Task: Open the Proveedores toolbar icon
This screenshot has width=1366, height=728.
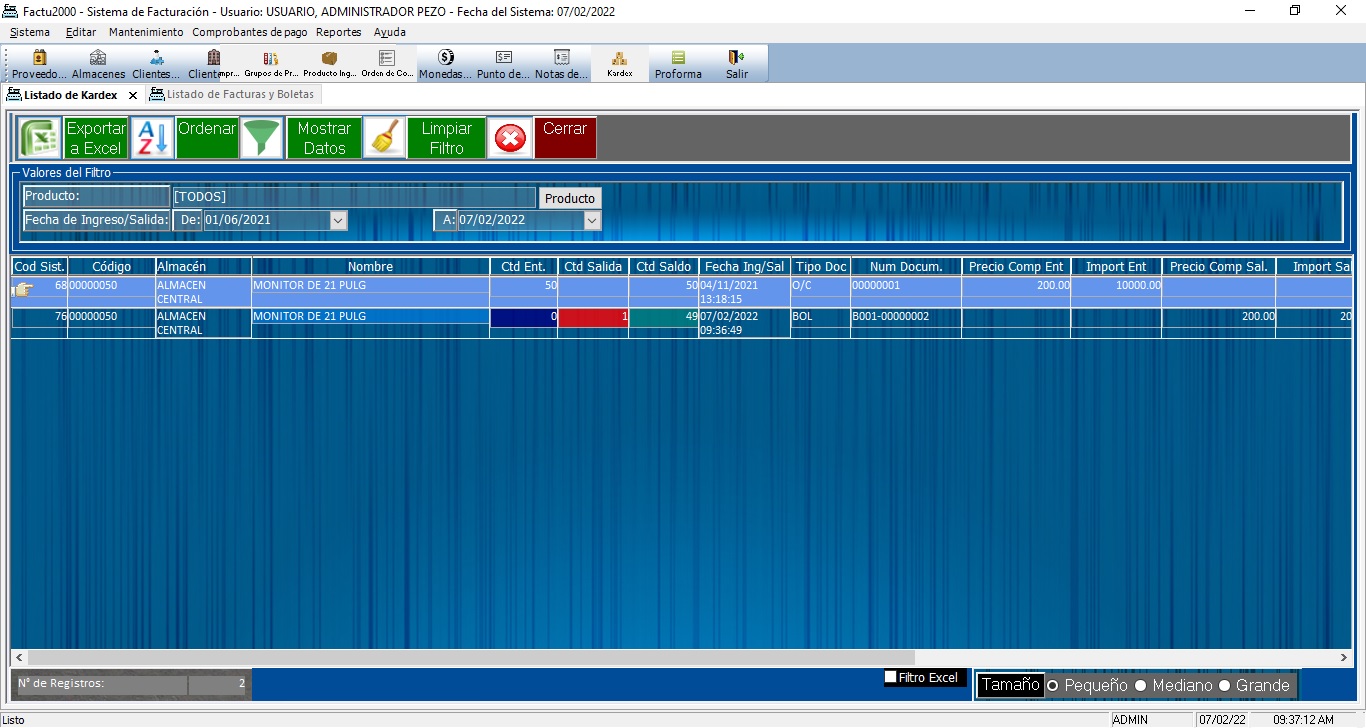Action: click(39, 64)
